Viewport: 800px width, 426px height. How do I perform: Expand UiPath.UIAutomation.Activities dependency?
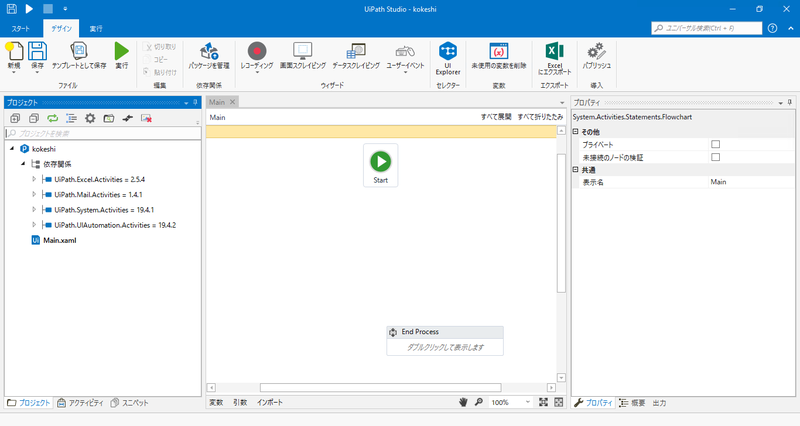tap(34, 225)
